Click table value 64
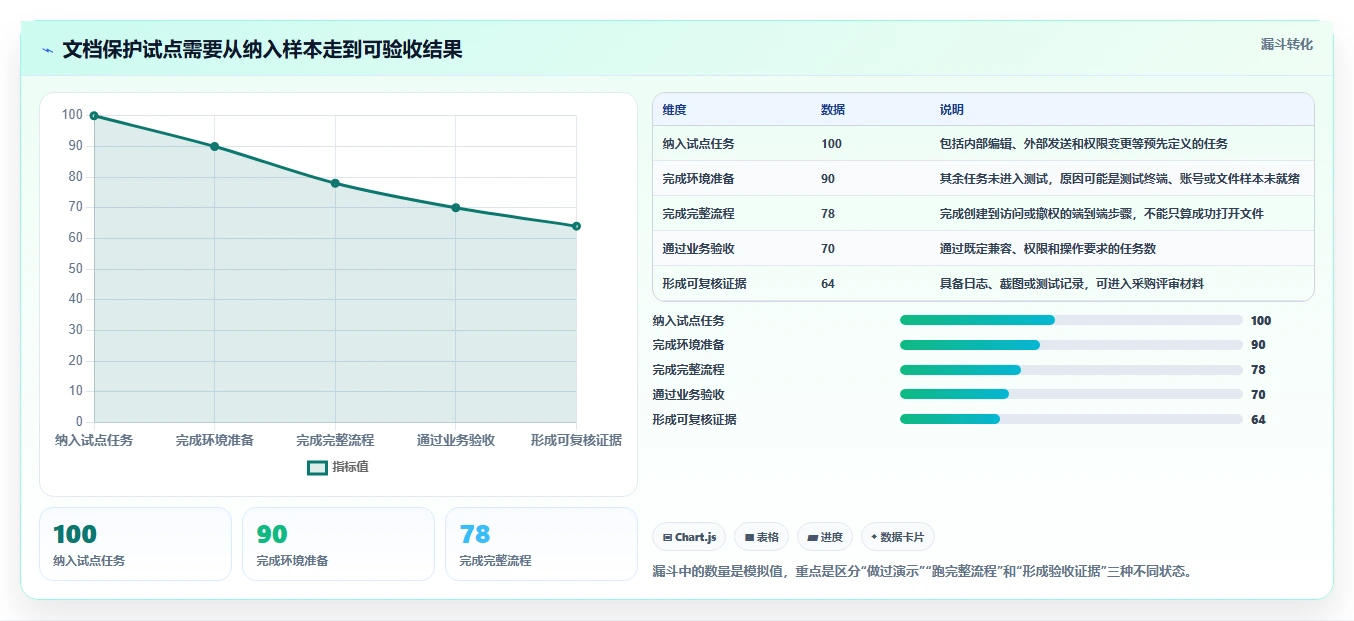The width and height of the screenshot is (1354, 621). click(828, 284)
